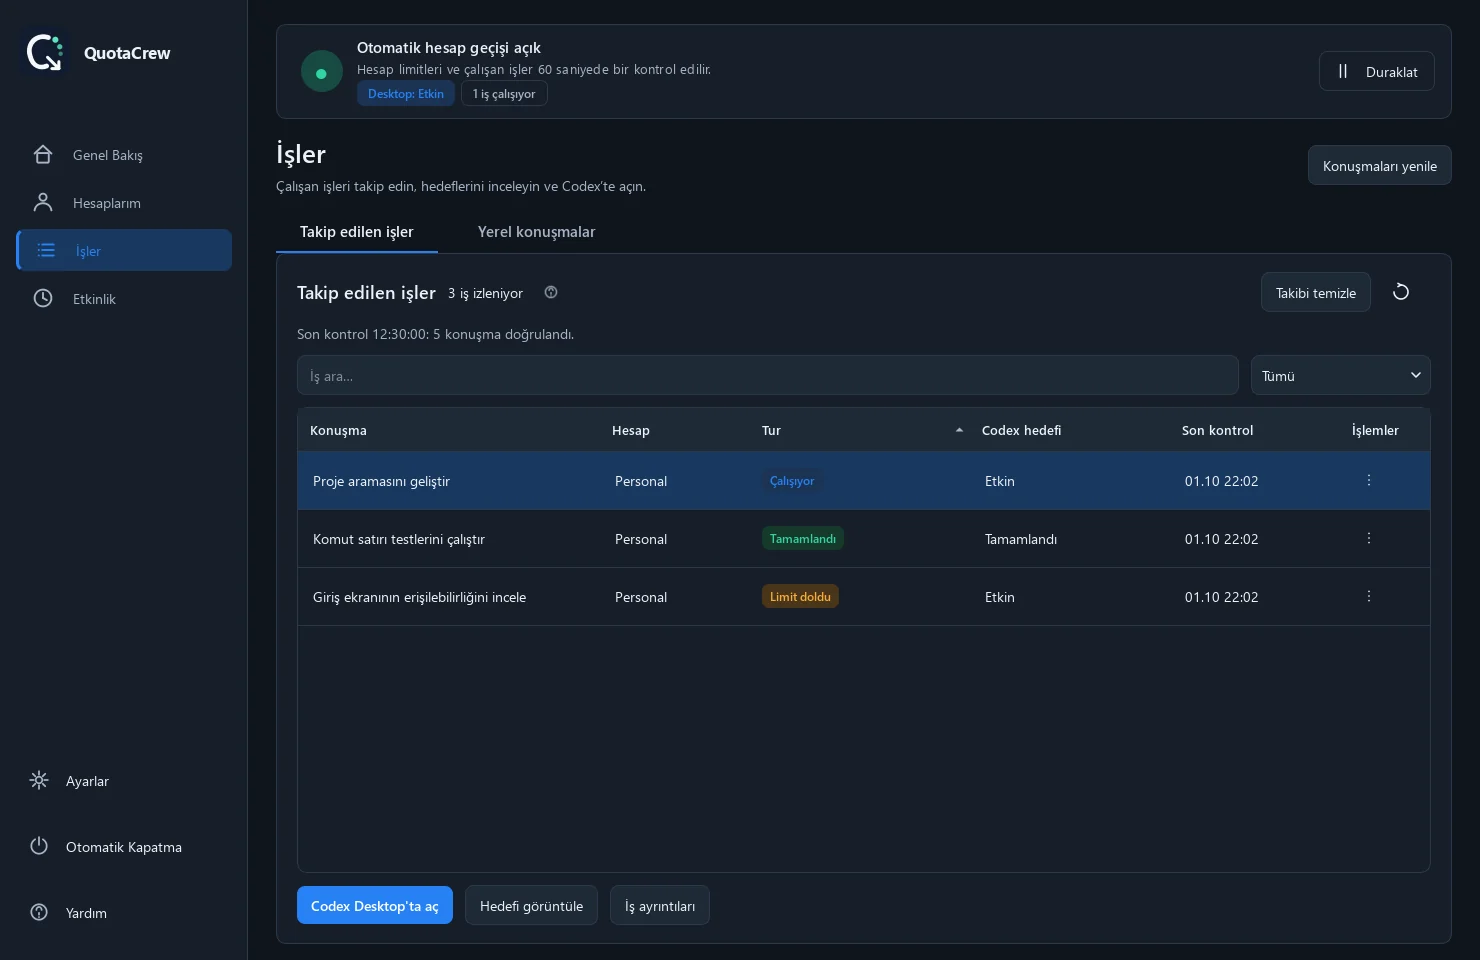
Task: Go to Genel Bakış menu item
Action: pyautogui.click(x=124, y=155)
